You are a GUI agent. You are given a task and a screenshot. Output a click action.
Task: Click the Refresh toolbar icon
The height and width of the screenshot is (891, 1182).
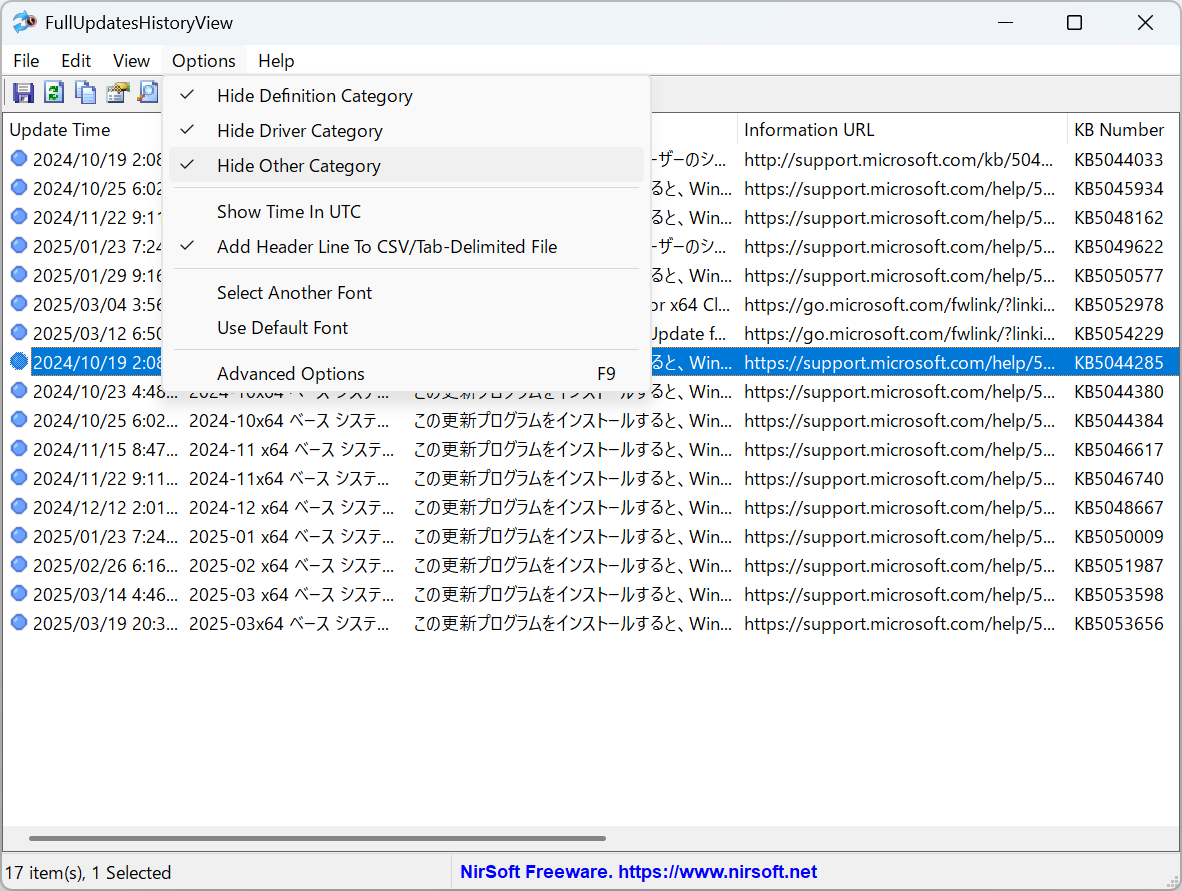click(x=54, y=93)
